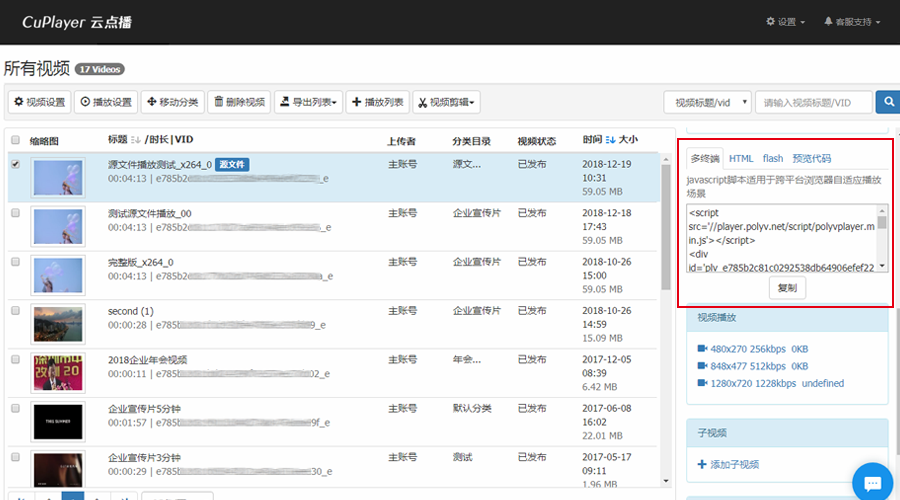Click the 输入视频标题/VID search field
This screenshot has width=900, height=500.
[x=814, y=102]
